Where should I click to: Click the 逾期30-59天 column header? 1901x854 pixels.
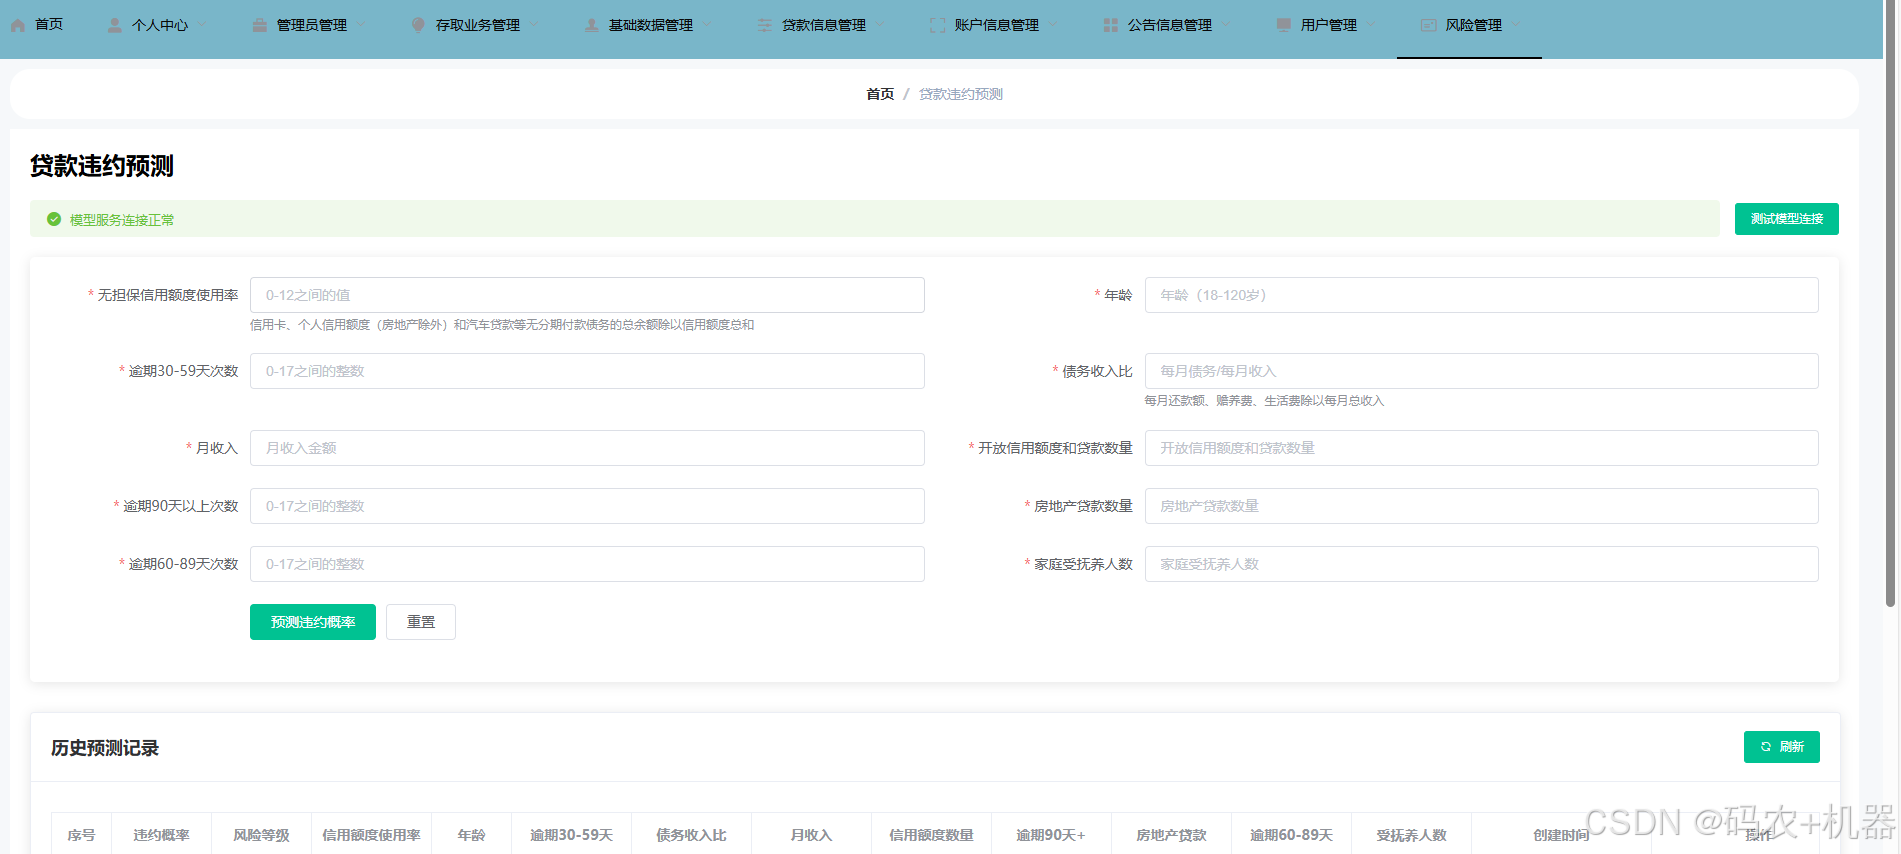571,835
